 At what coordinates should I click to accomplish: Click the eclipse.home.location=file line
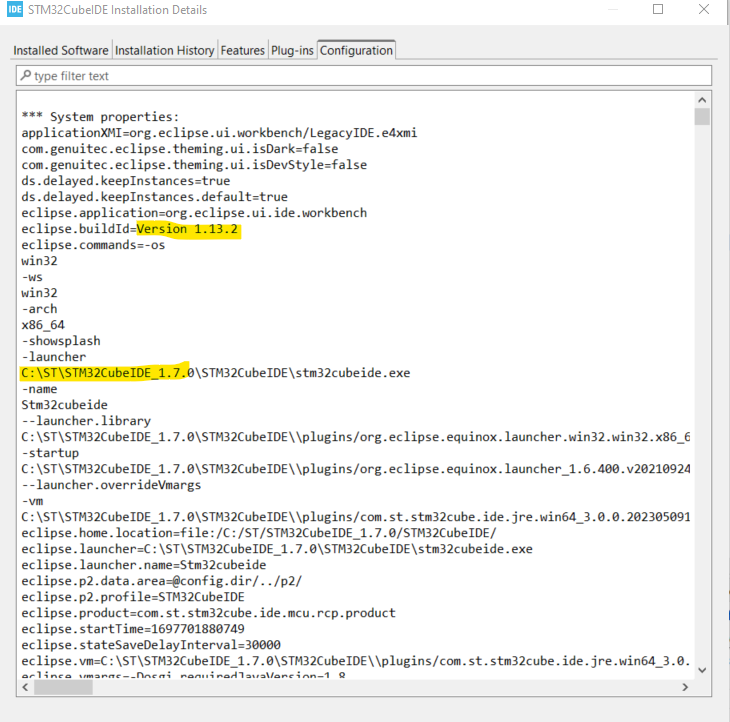(x=259, y=533)
